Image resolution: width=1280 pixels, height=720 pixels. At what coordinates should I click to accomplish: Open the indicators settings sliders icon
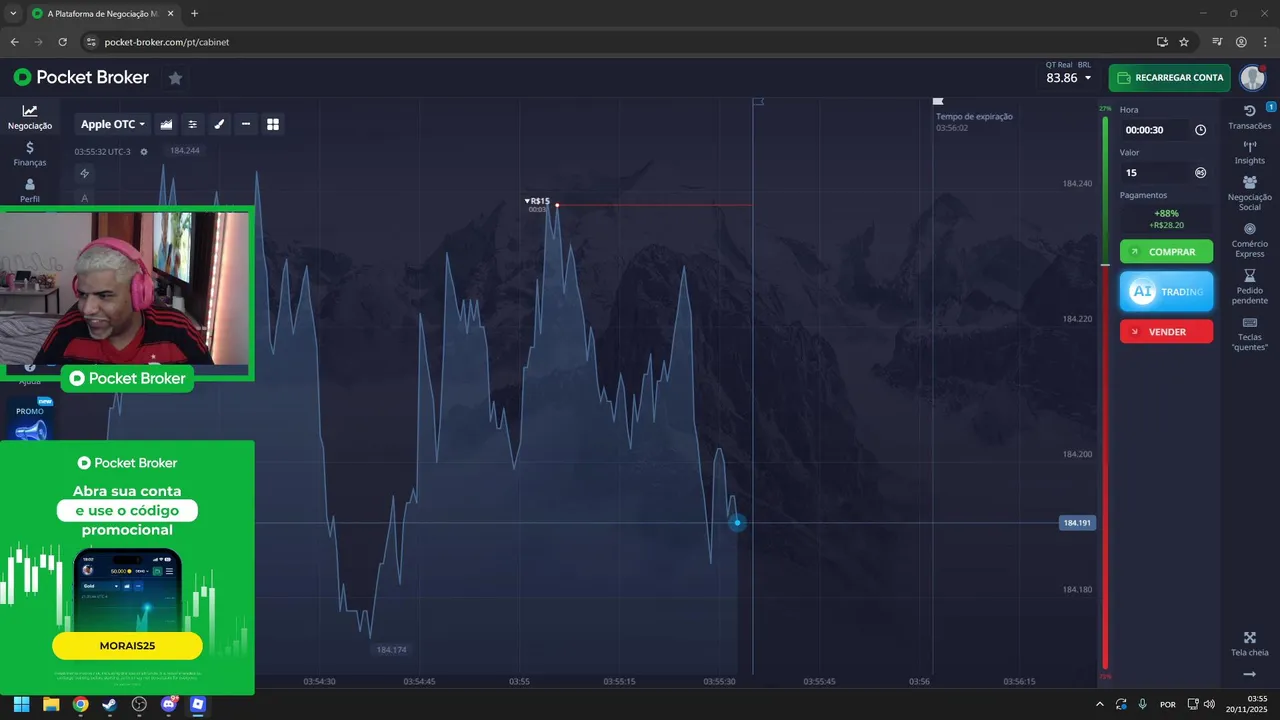pos(193,124)
